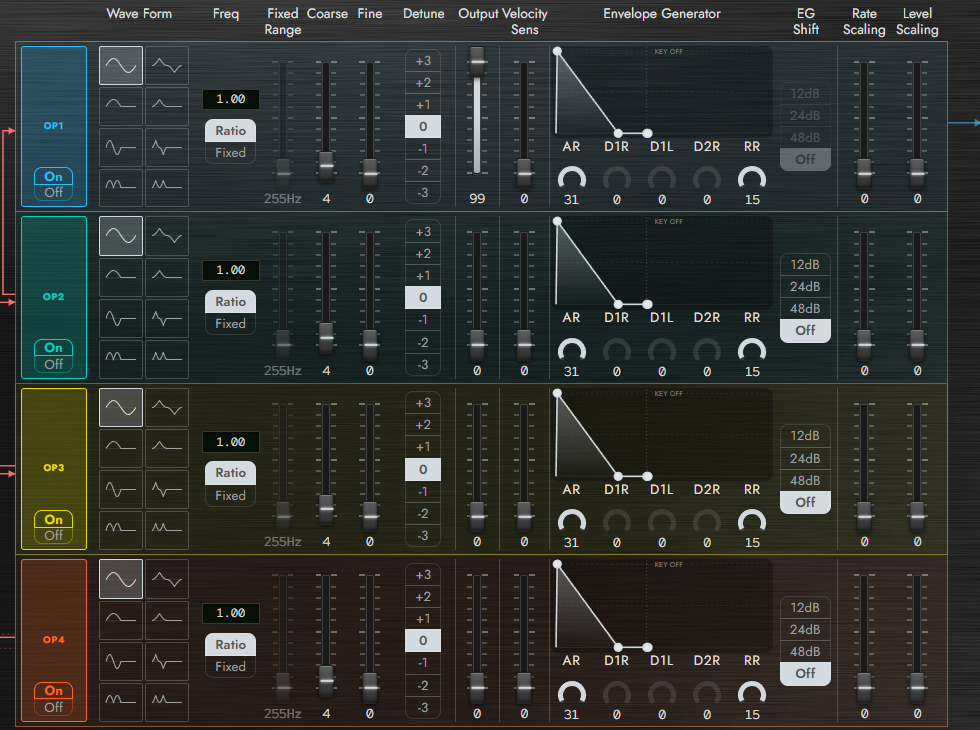Switch OP2 to On
The image size is (980, 730).
[53, 348]
